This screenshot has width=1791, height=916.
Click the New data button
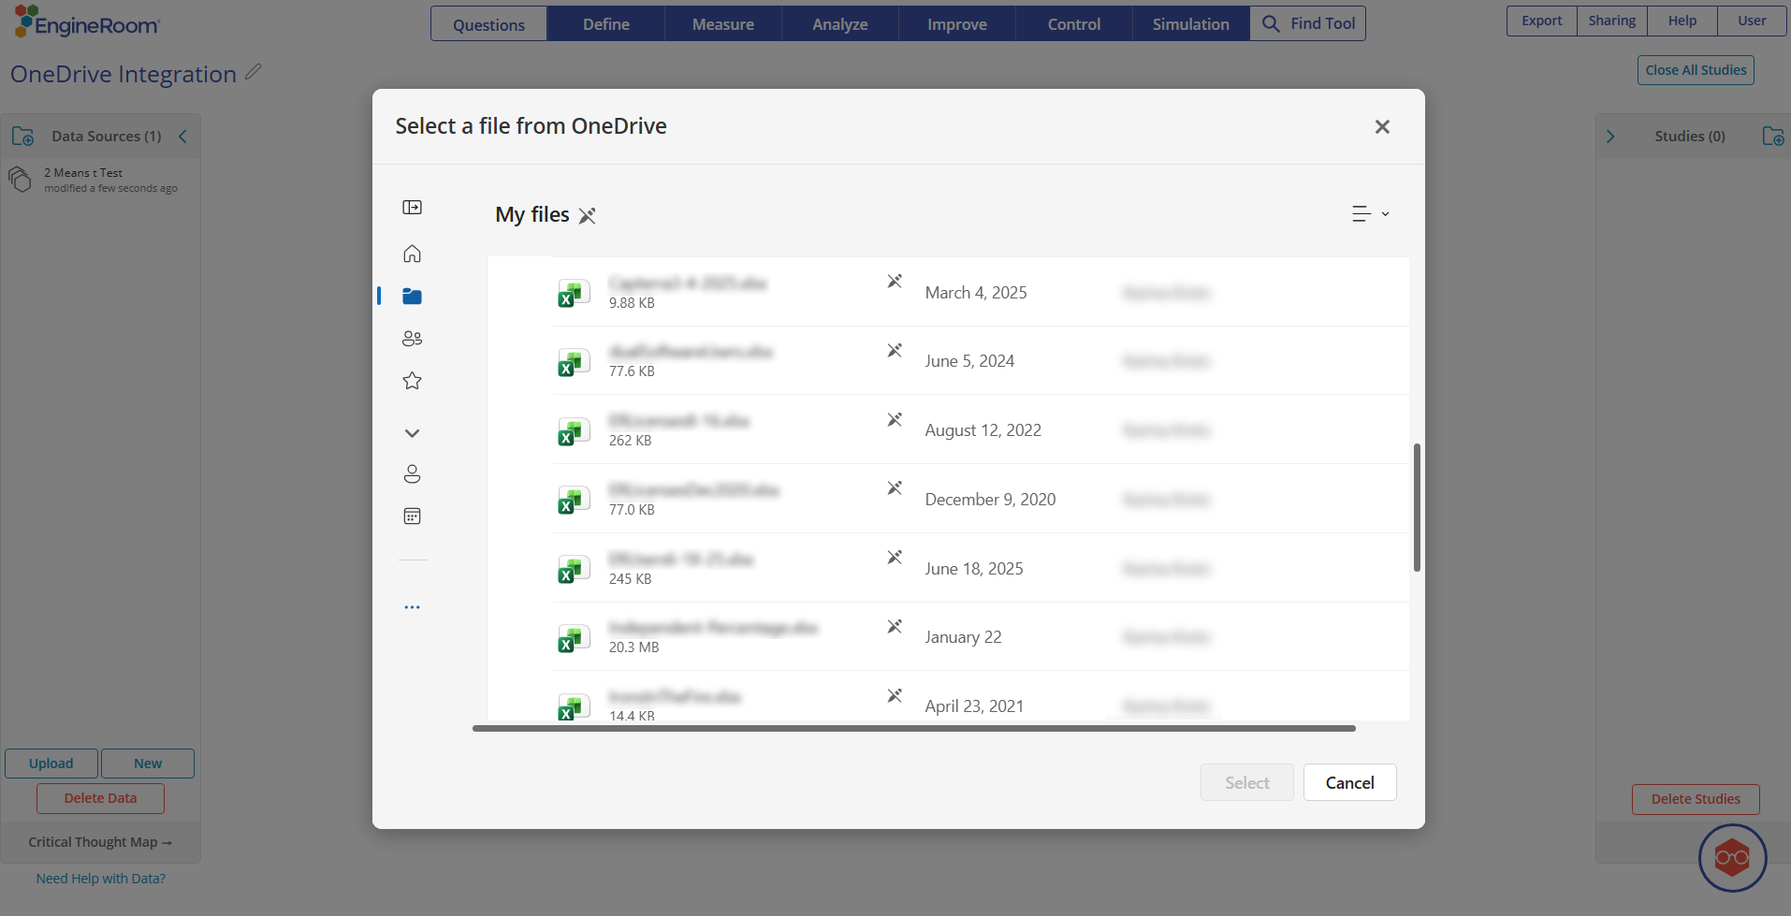(x=148, y=764)
